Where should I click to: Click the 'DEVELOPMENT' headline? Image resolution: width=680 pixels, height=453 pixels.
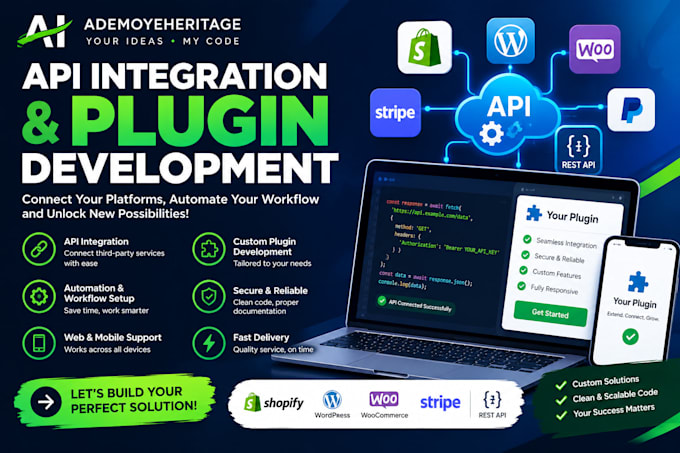coord(180,168)
